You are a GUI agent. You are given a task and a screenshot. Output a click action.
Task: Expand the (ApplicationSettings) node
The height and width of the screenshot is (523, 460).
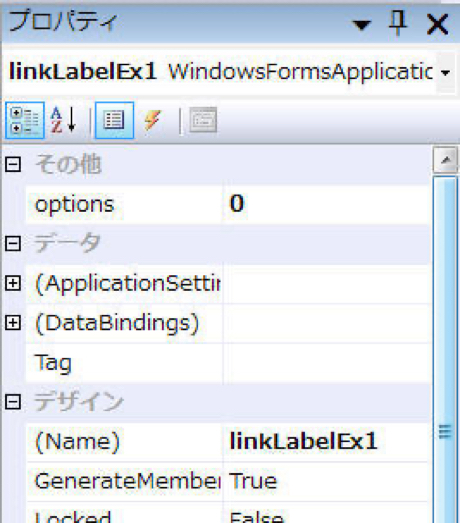(x=13, y=283)
